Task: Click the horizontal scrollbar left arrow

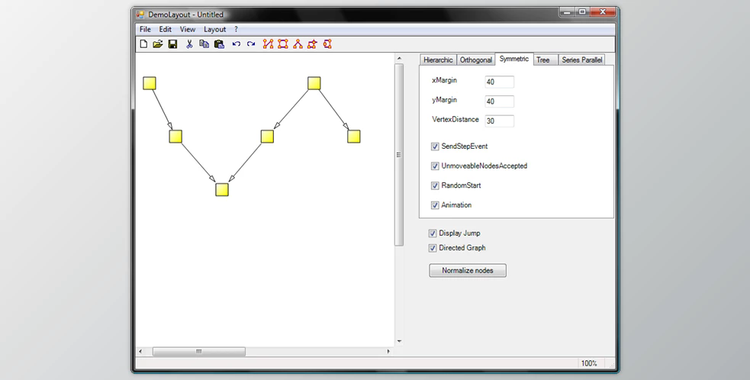Action: 140,351
